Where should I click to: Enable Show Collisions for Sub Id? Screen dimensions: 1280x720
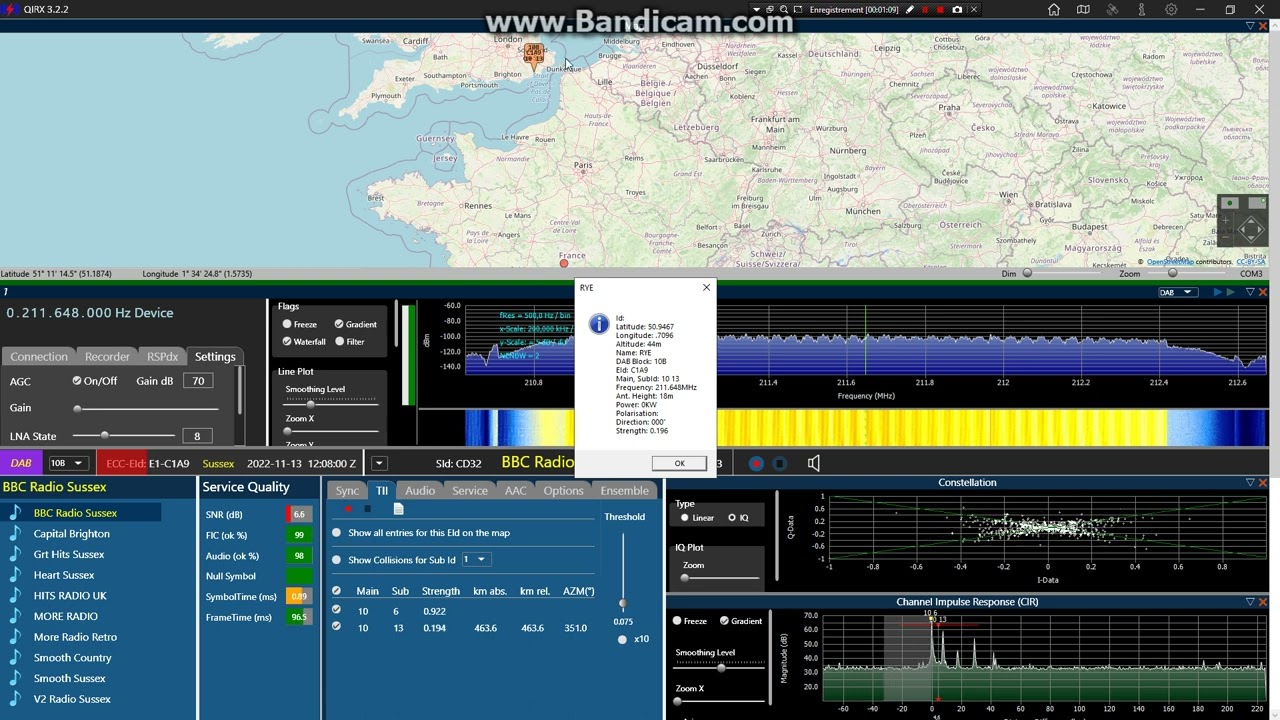[336, 560]
